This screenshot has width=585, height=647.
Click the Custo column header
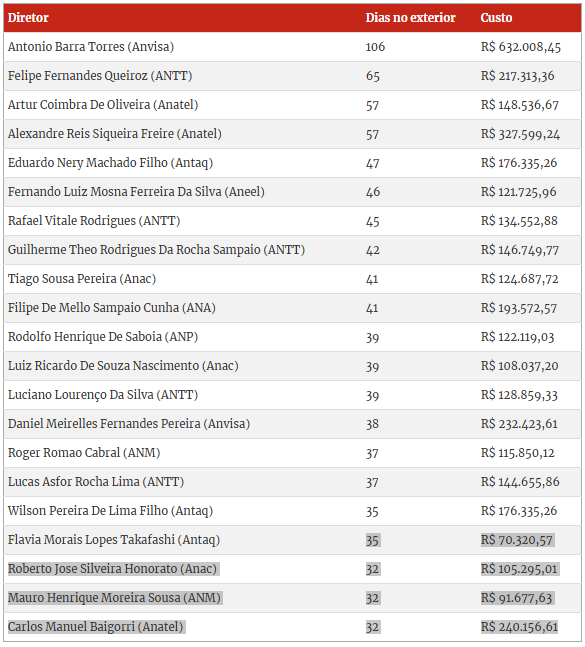click(496, 18)
